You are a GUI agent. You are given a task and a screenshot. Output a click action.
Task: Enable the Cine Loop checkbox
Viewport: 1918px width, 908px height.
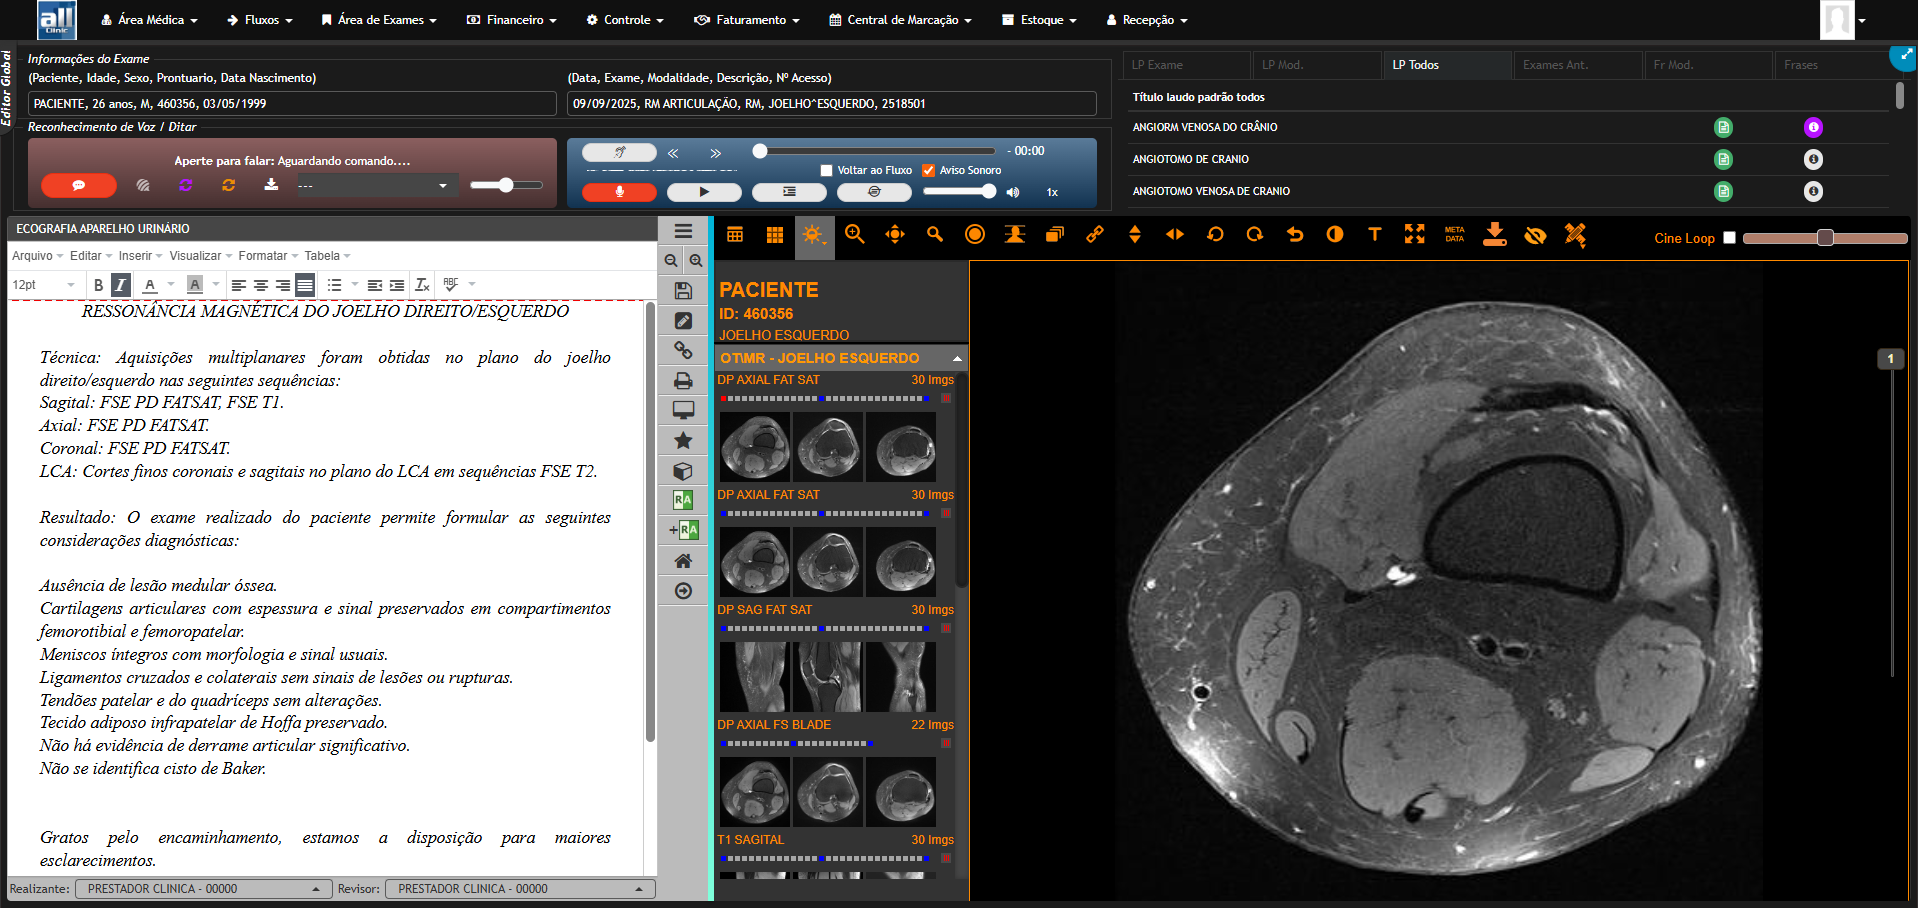click(x=1729, y=238)
